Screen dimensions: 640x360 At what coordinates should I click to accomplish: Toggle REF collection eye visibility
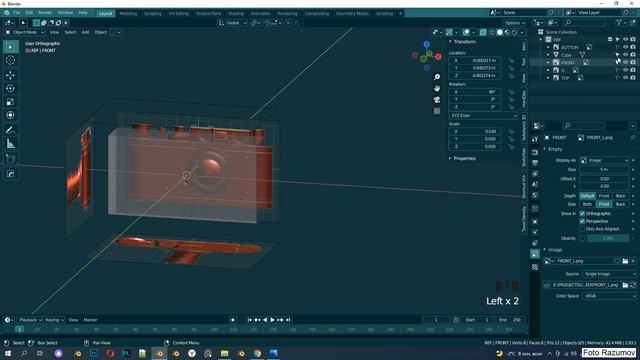(x=625, y=40)
